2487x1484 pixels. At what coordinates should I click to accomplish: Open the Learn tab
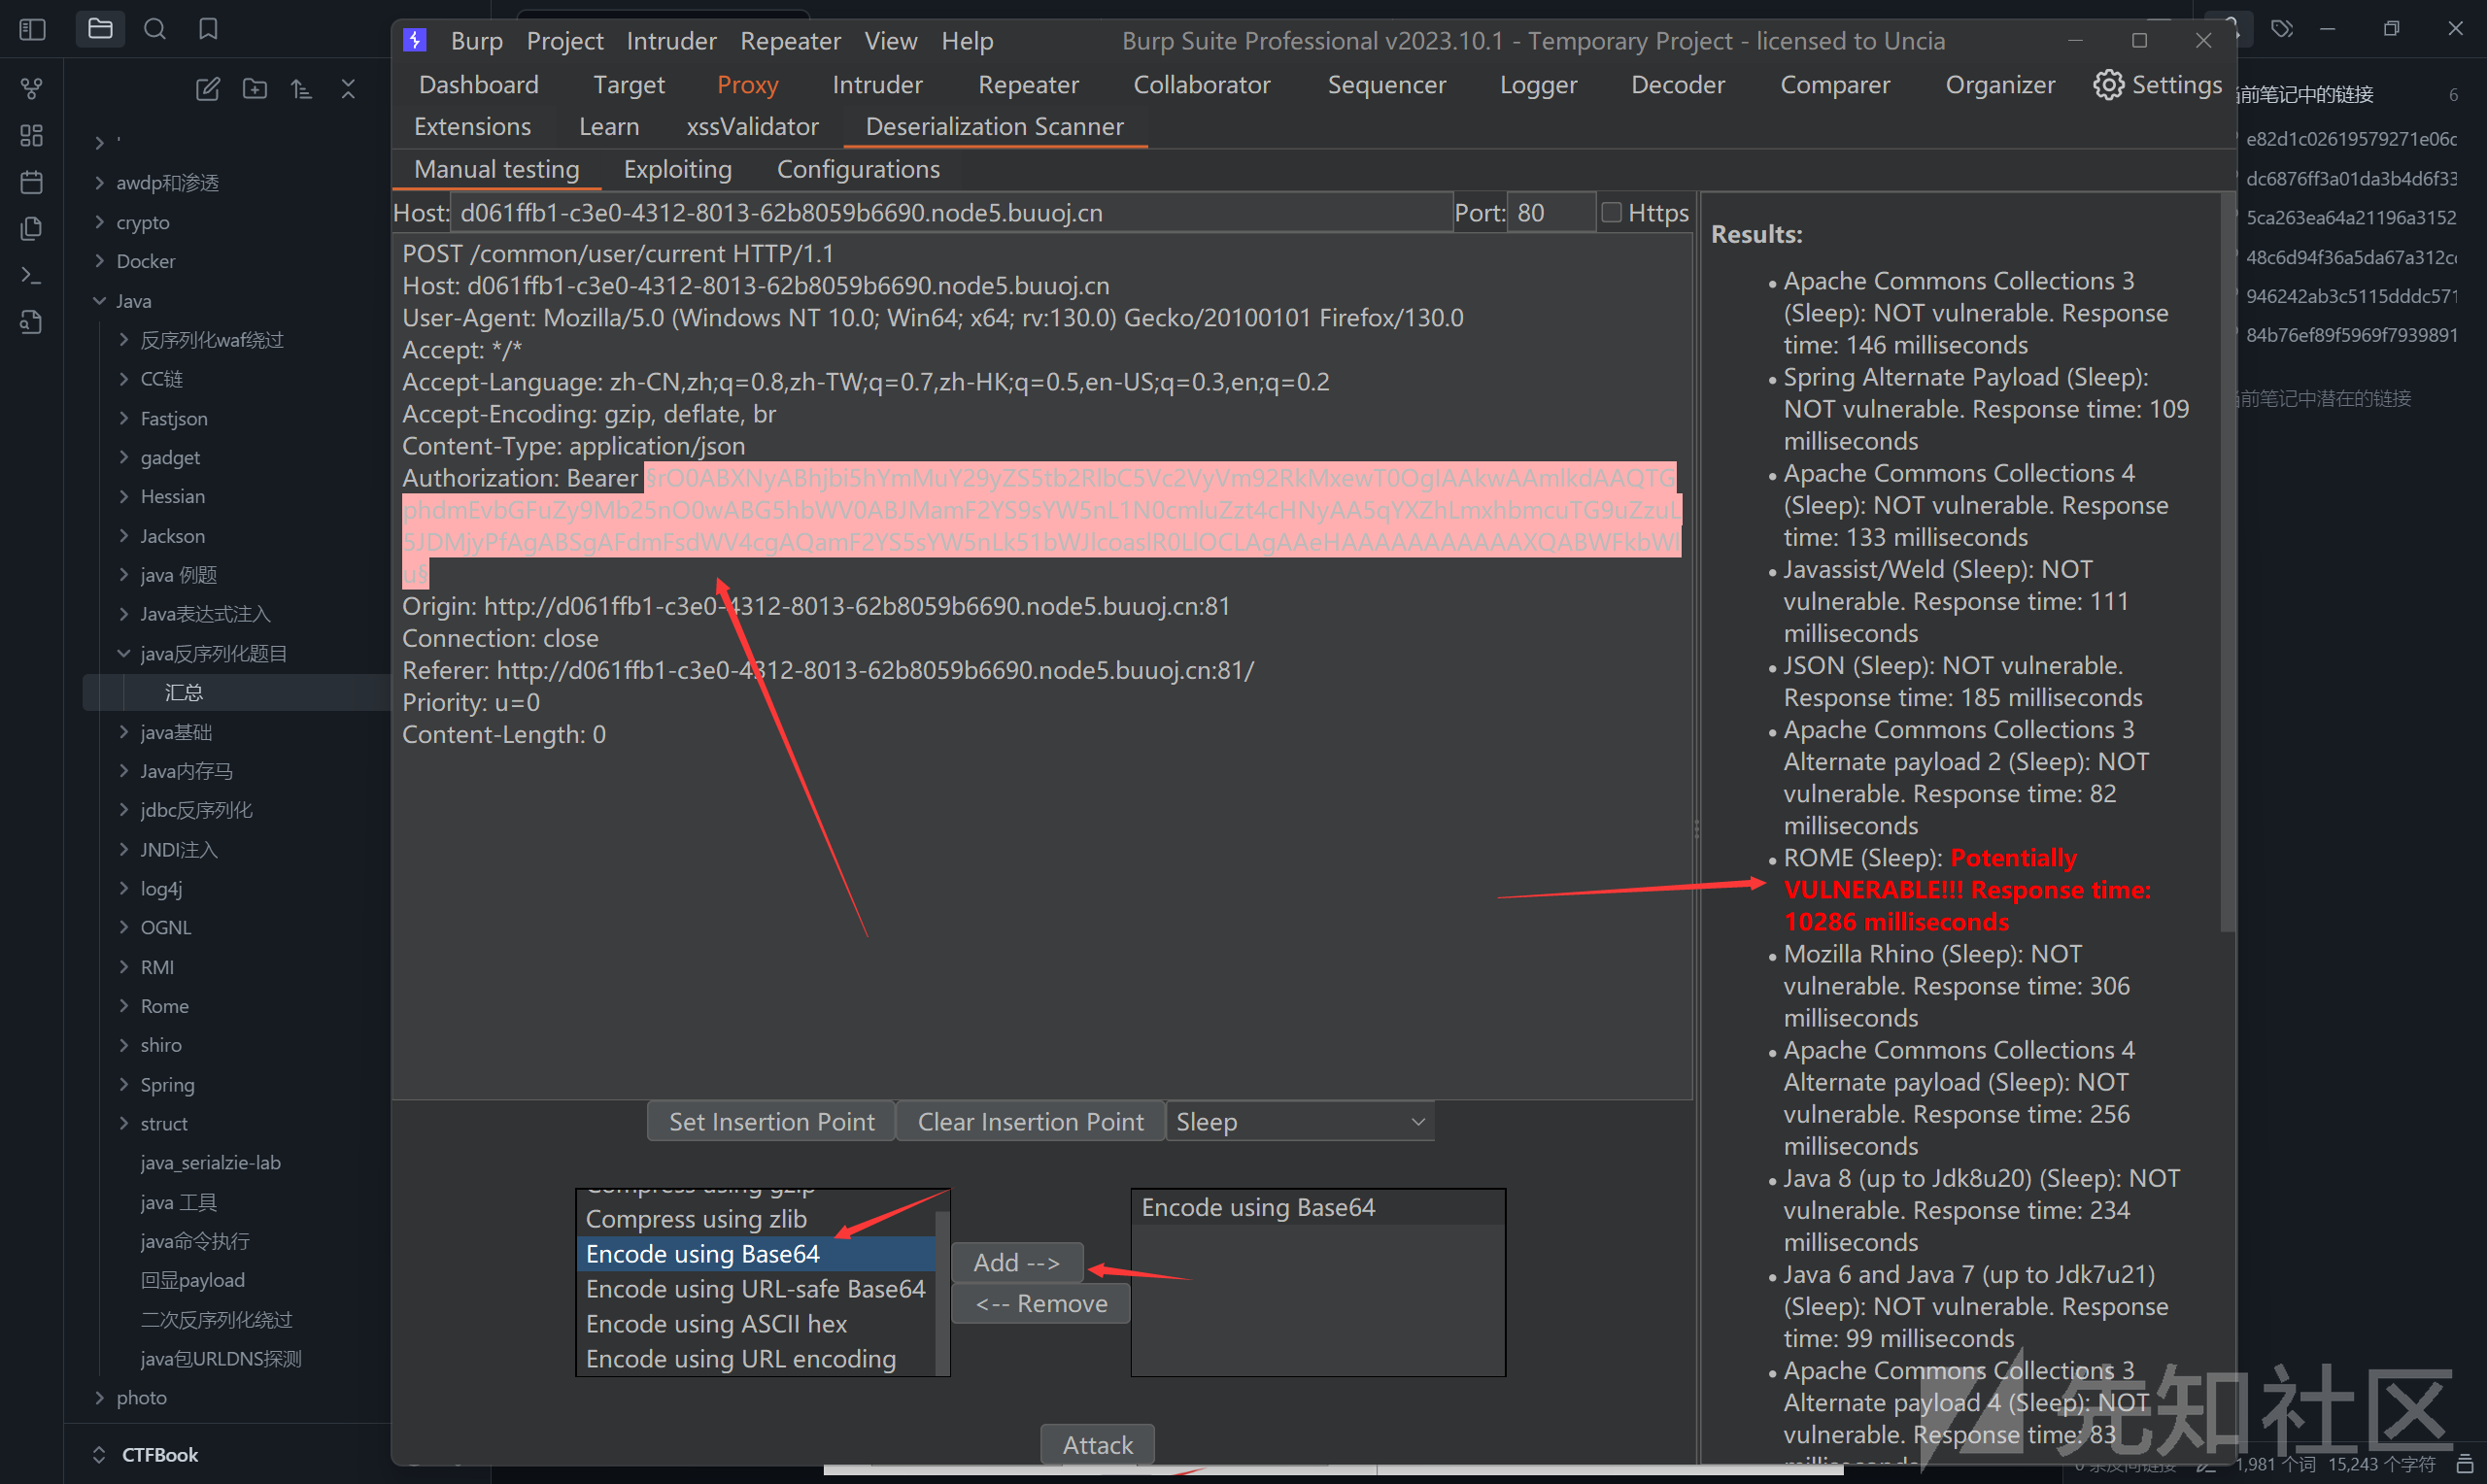pyautogui.click(x=608, y=127)
